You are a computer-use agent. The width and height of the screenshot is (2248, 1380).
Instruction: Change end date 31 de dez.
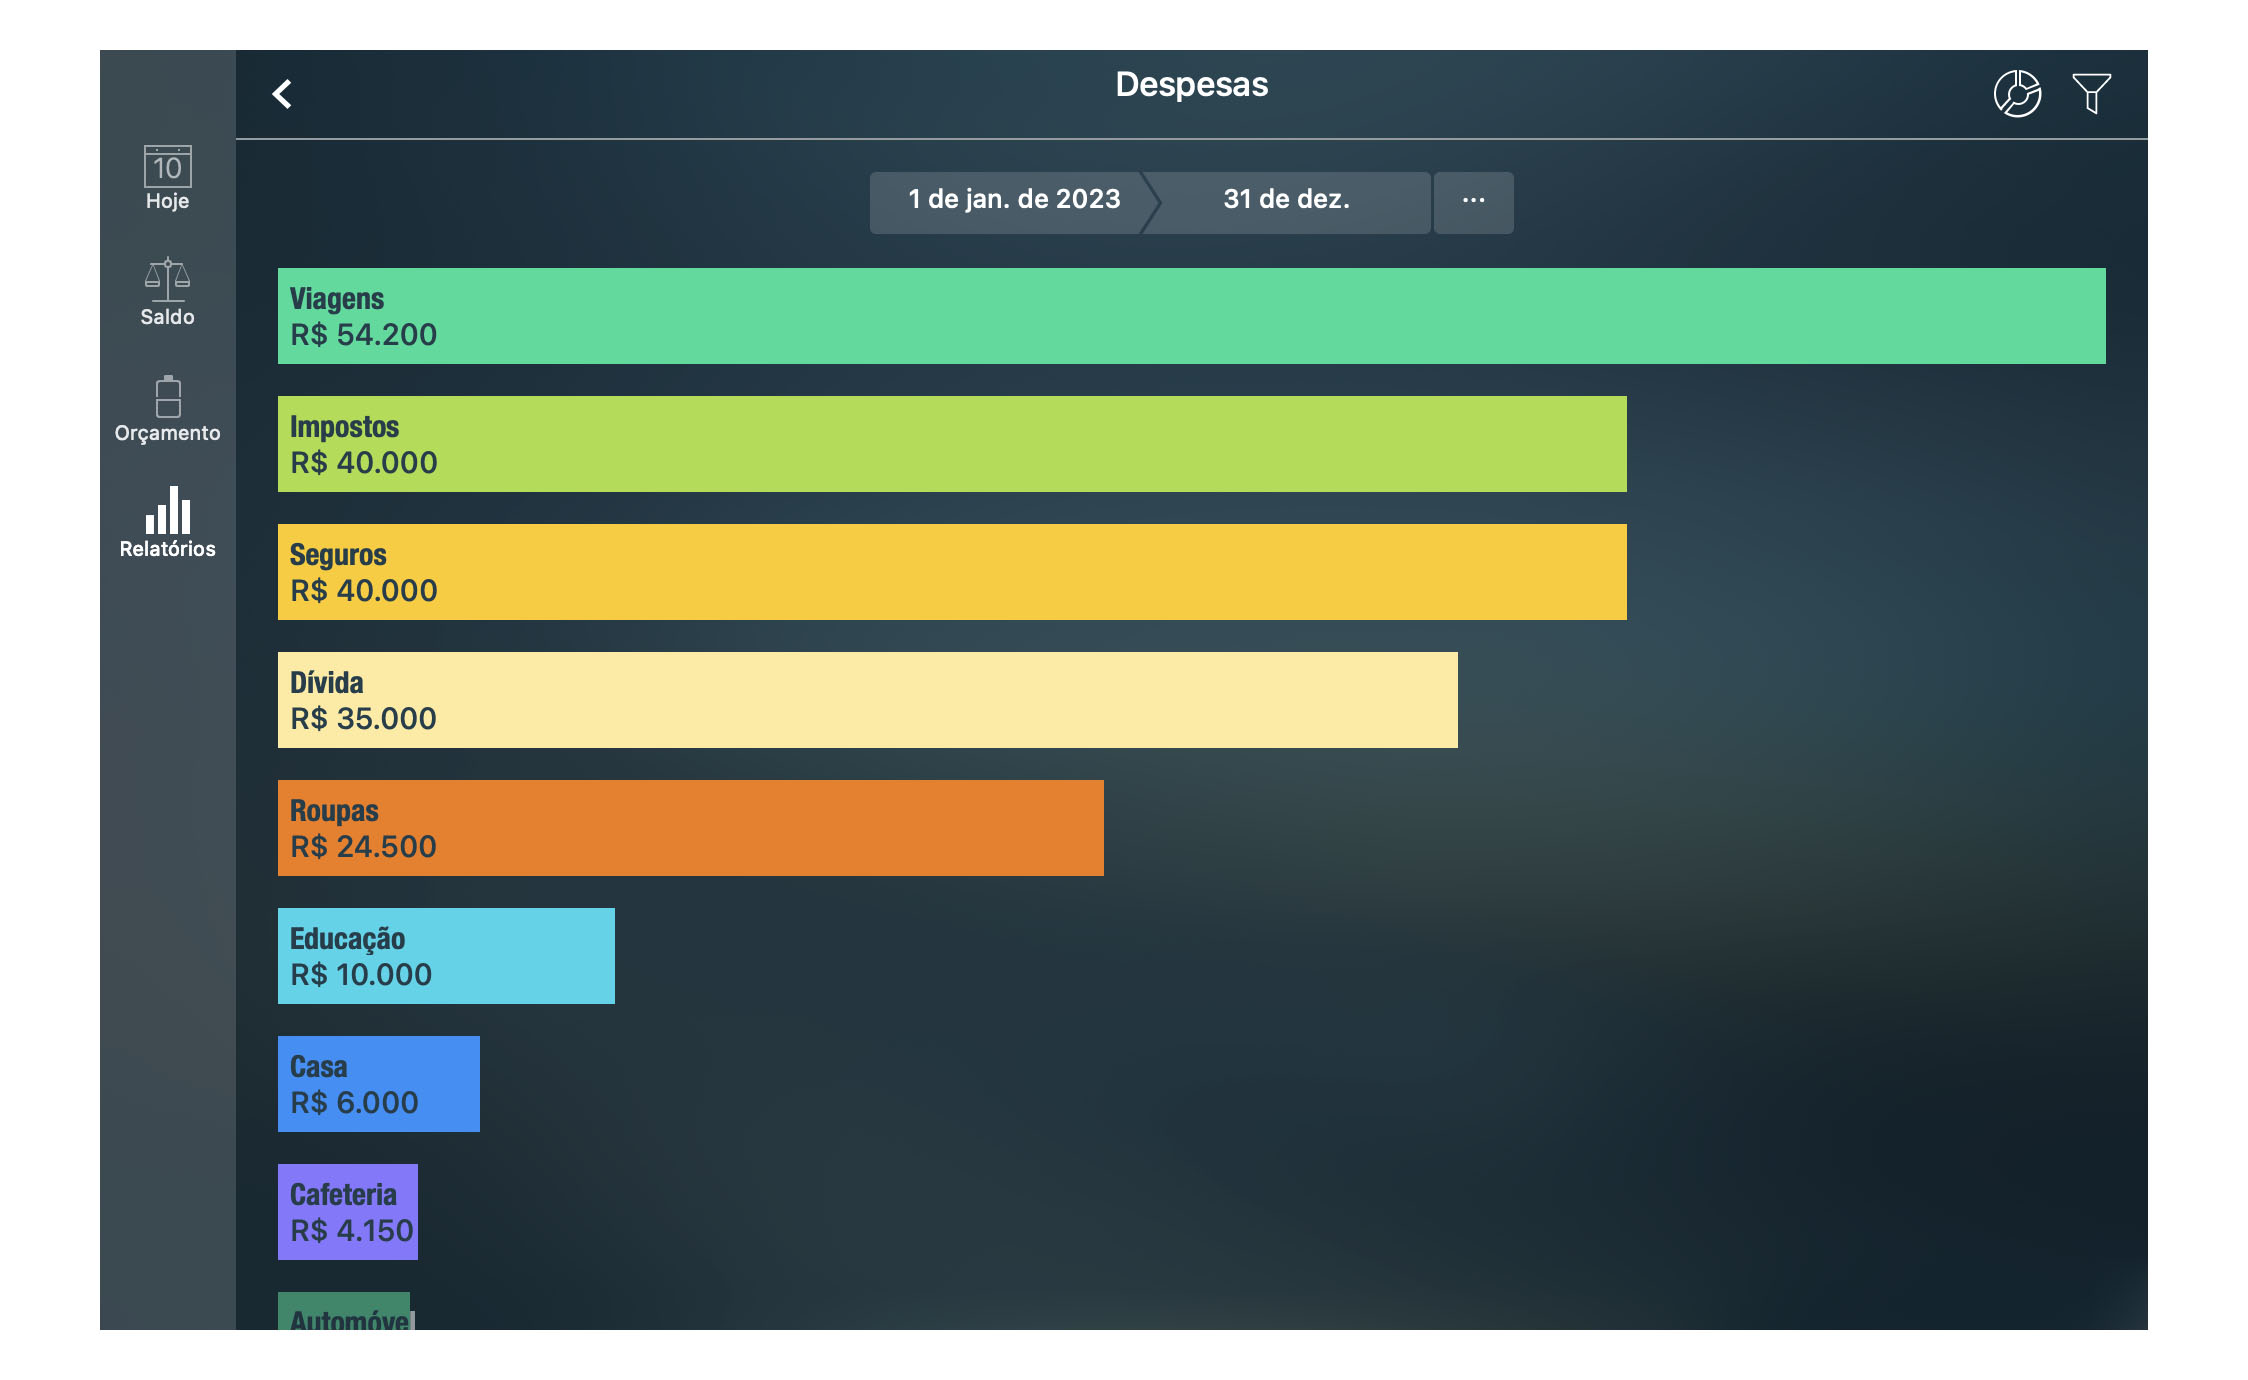click(1289, 202)
